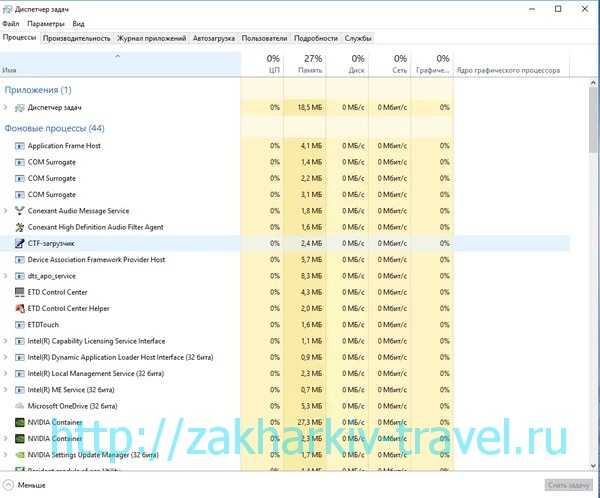Open the Вид menu
Screen dimensions: 600x498
(78, 24)
